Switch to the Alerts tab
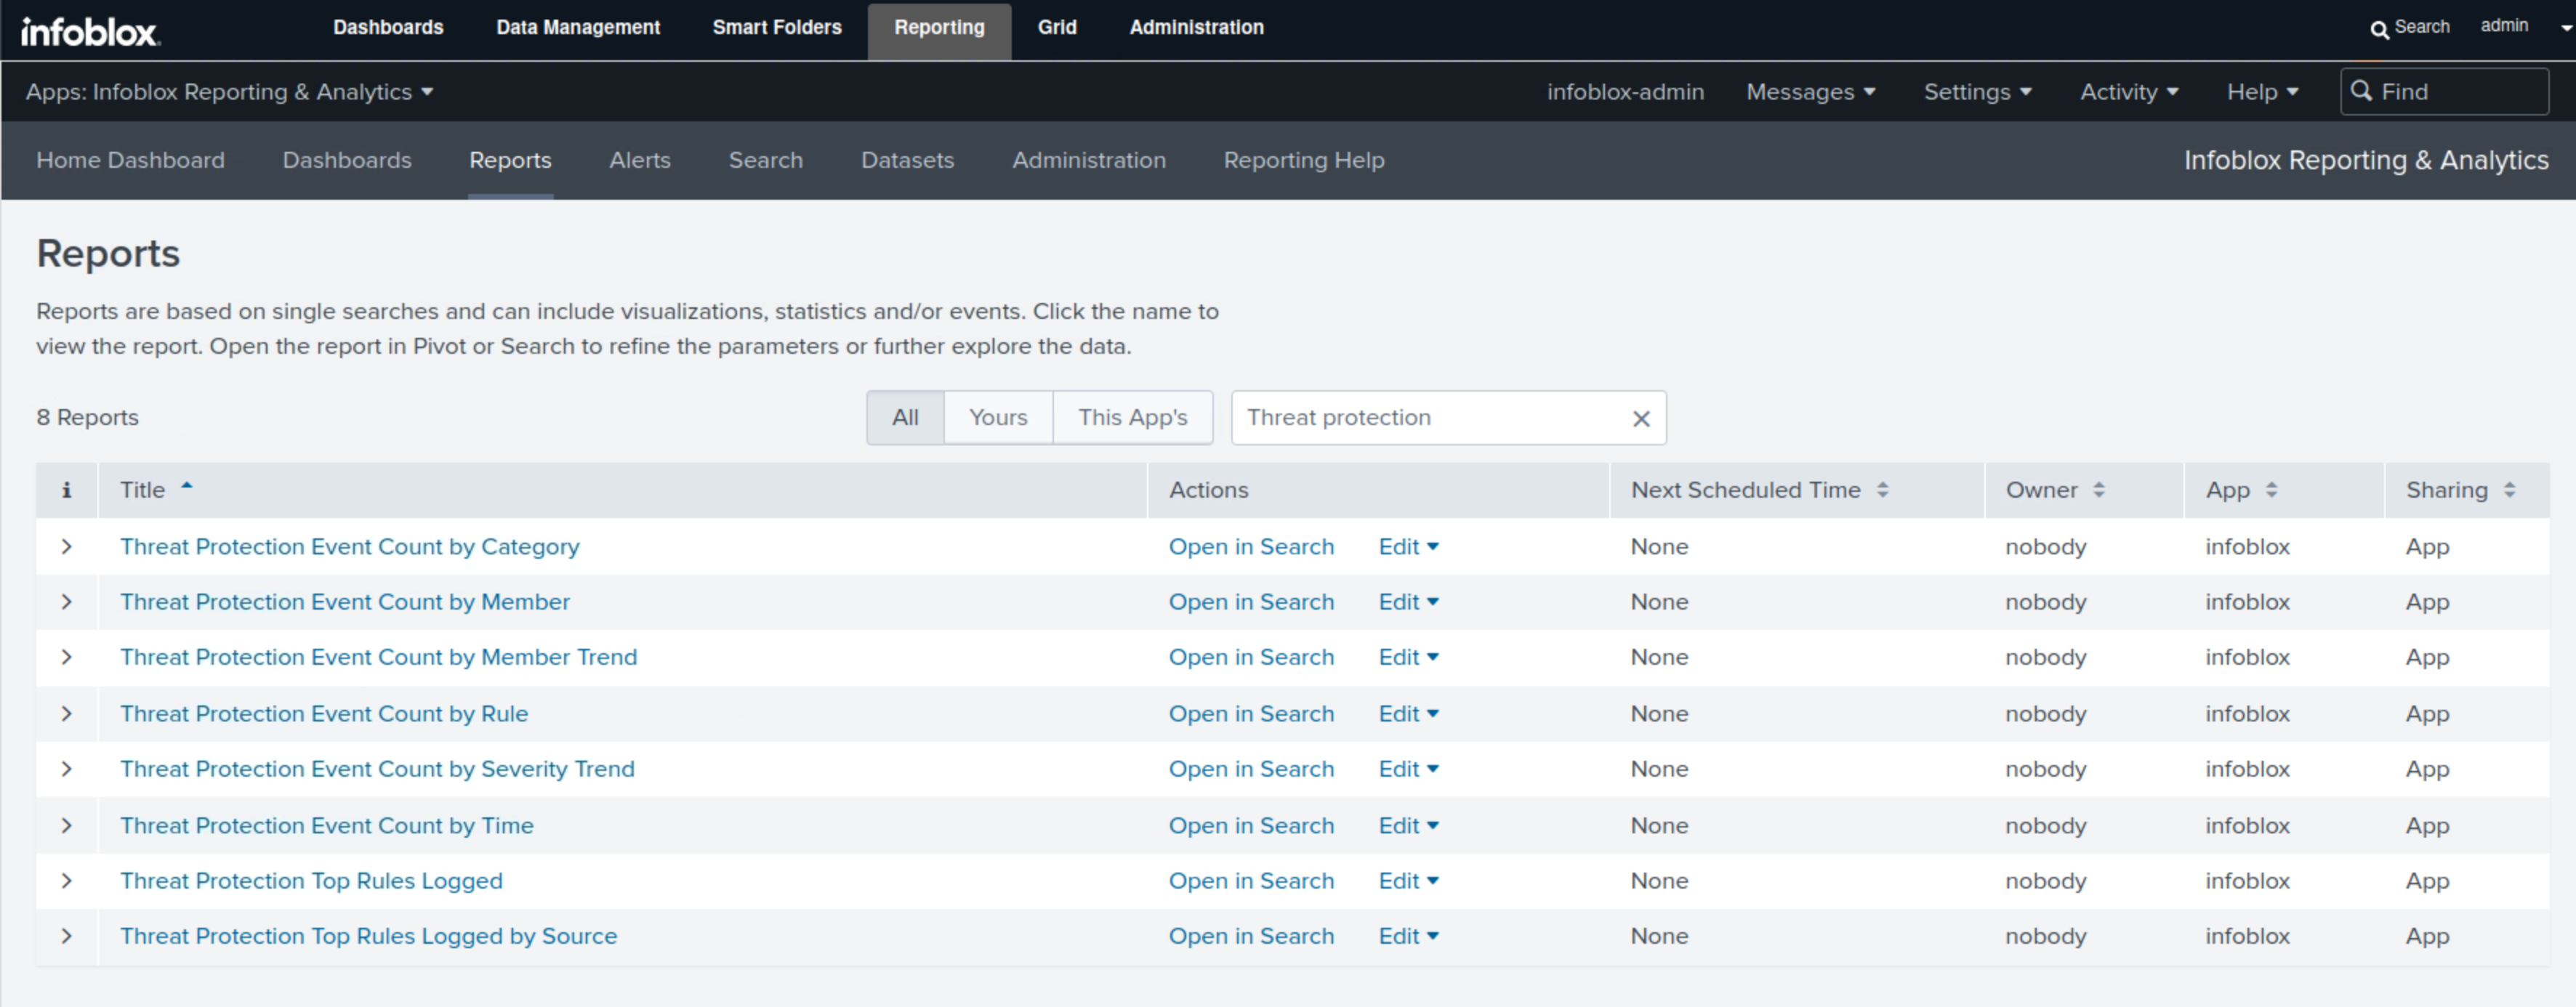This screenshot has width=2576, height=1007. click(x=639, y=160)
